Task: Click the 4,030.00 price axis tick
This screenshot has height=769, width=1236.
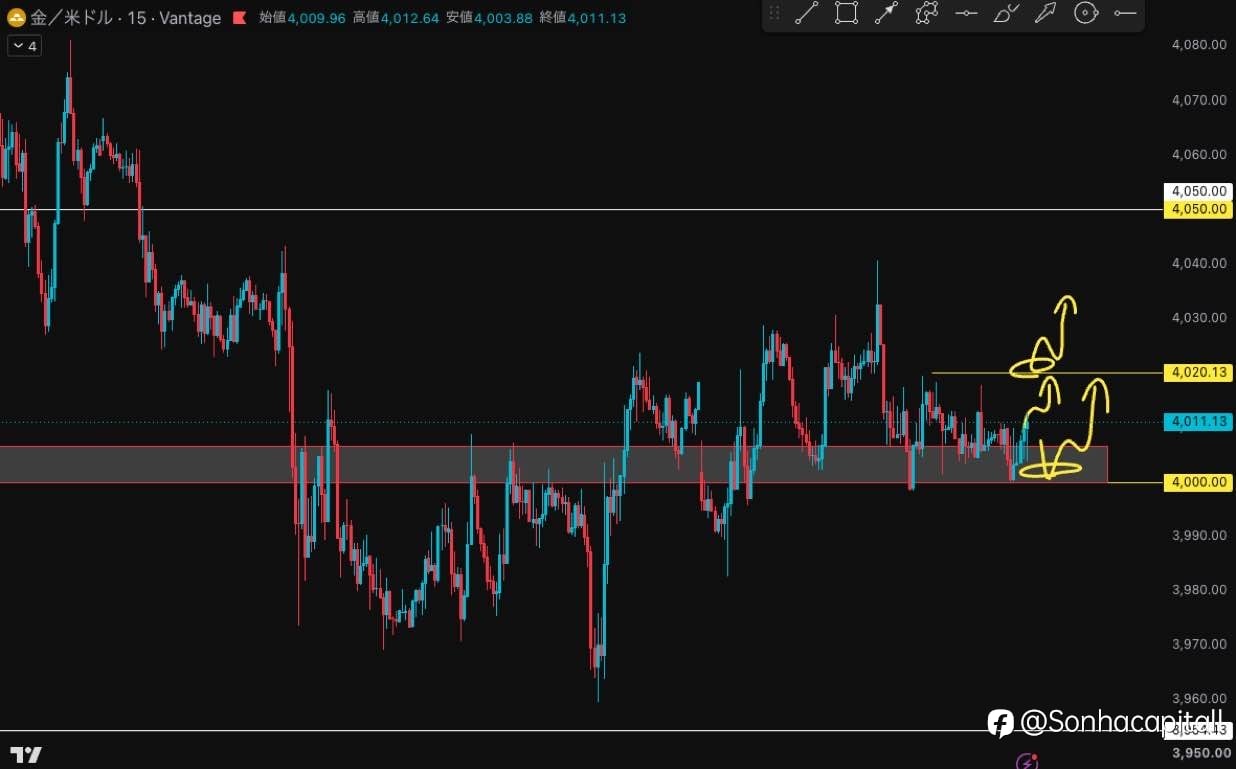Action: pos(1199,318)
